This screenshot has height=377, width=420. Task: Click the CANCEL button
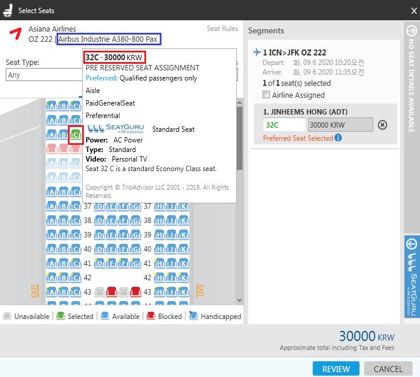(x=388, y=369)
